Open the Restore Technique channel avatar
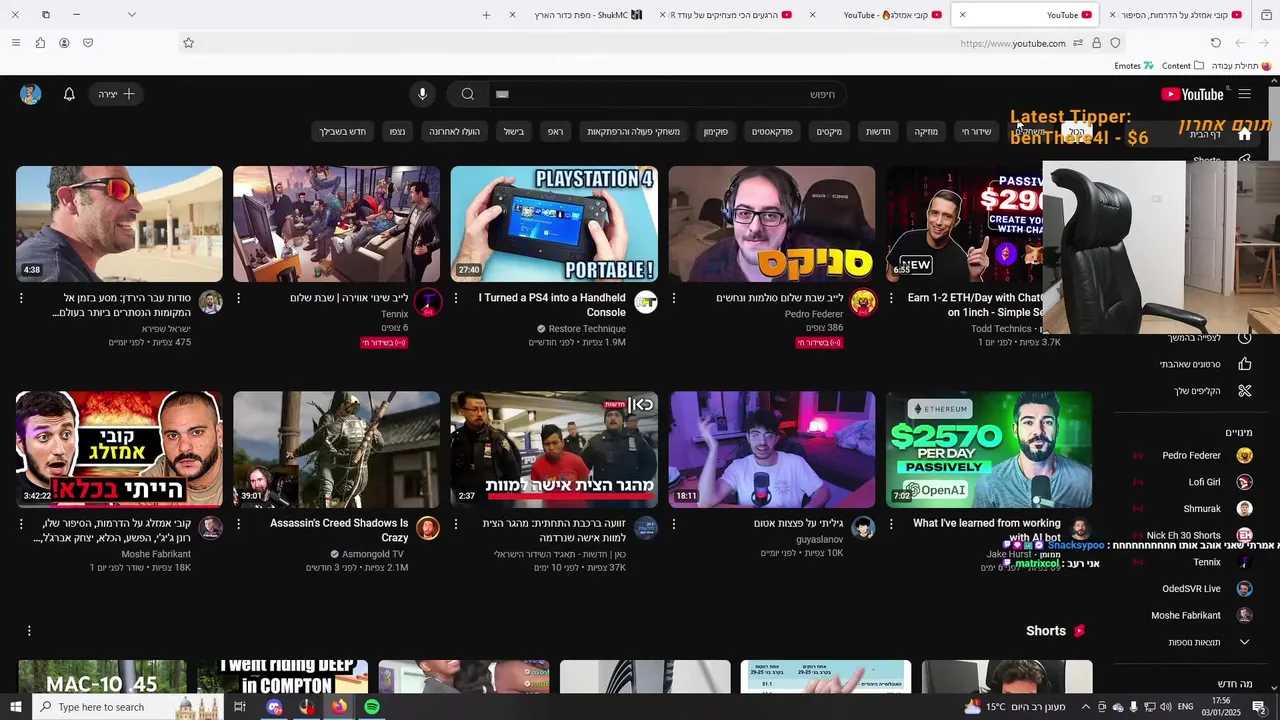The height and width of the screenshot is (720, 1280). click(645, 302)
